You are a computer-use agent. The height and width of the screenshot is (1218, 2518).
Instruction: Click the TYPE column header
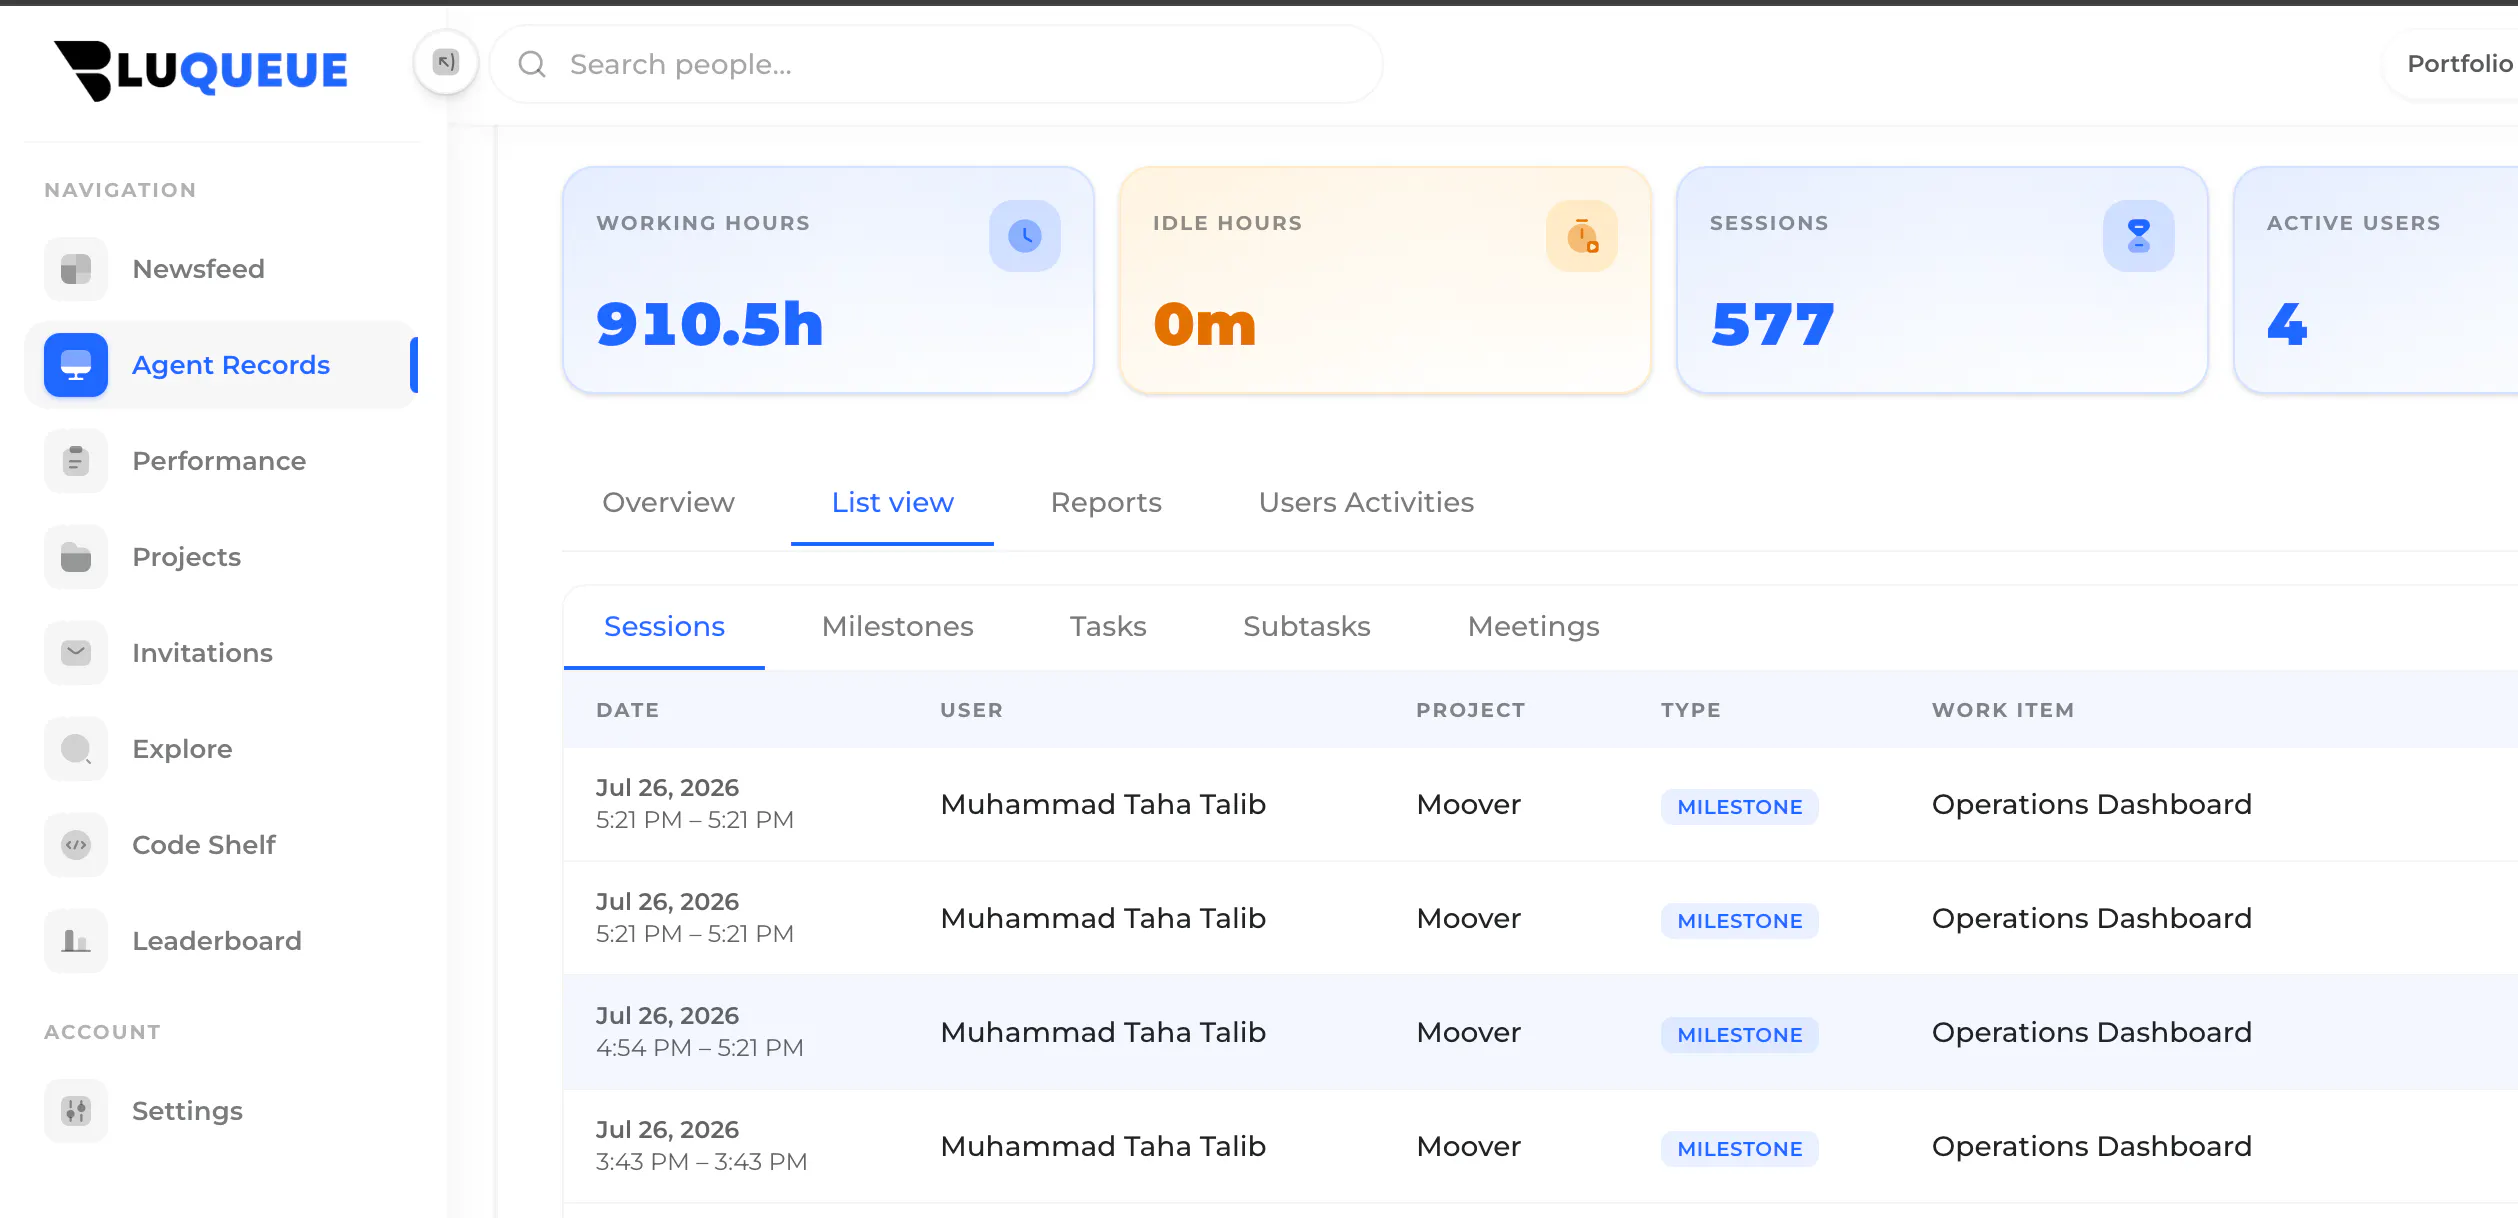(x=1690, y=710)
